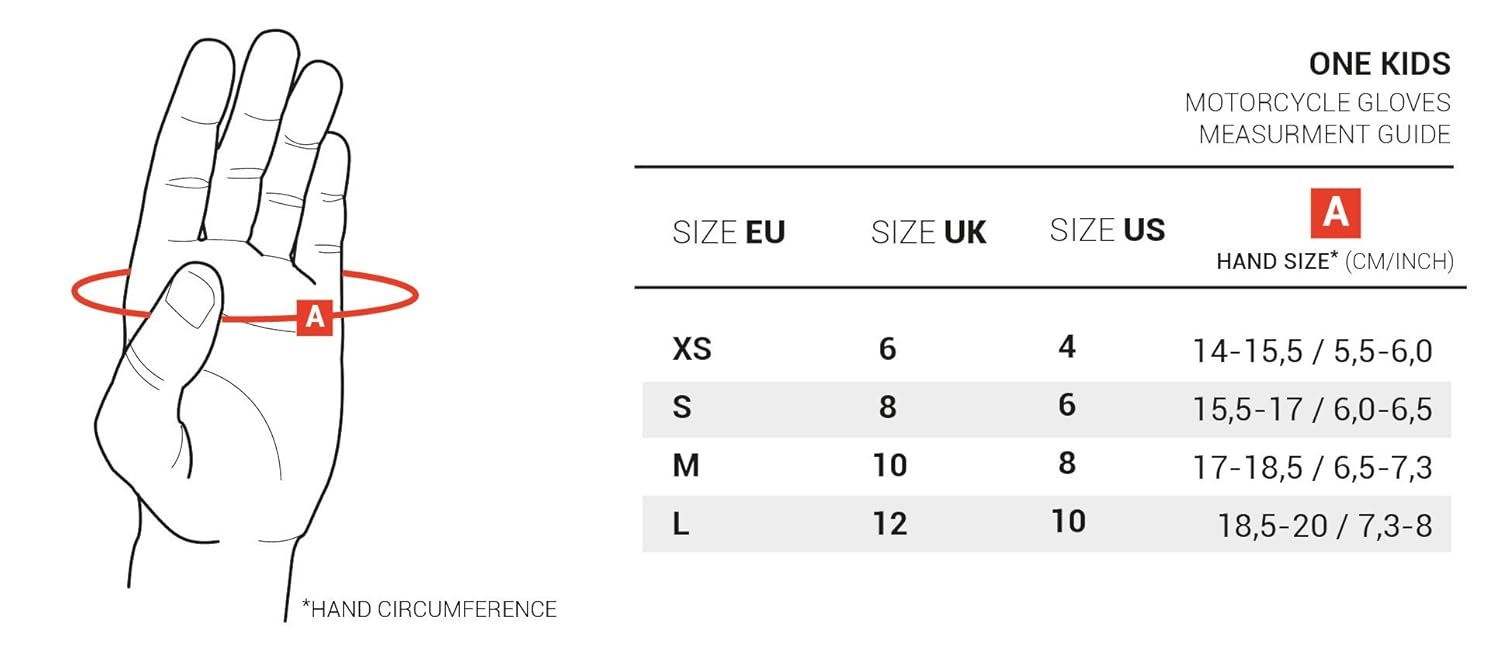Image resolution: width=1500 pixels, height=661 pixels.
Task: Select the SIZE EU column header
Action: 728,233
